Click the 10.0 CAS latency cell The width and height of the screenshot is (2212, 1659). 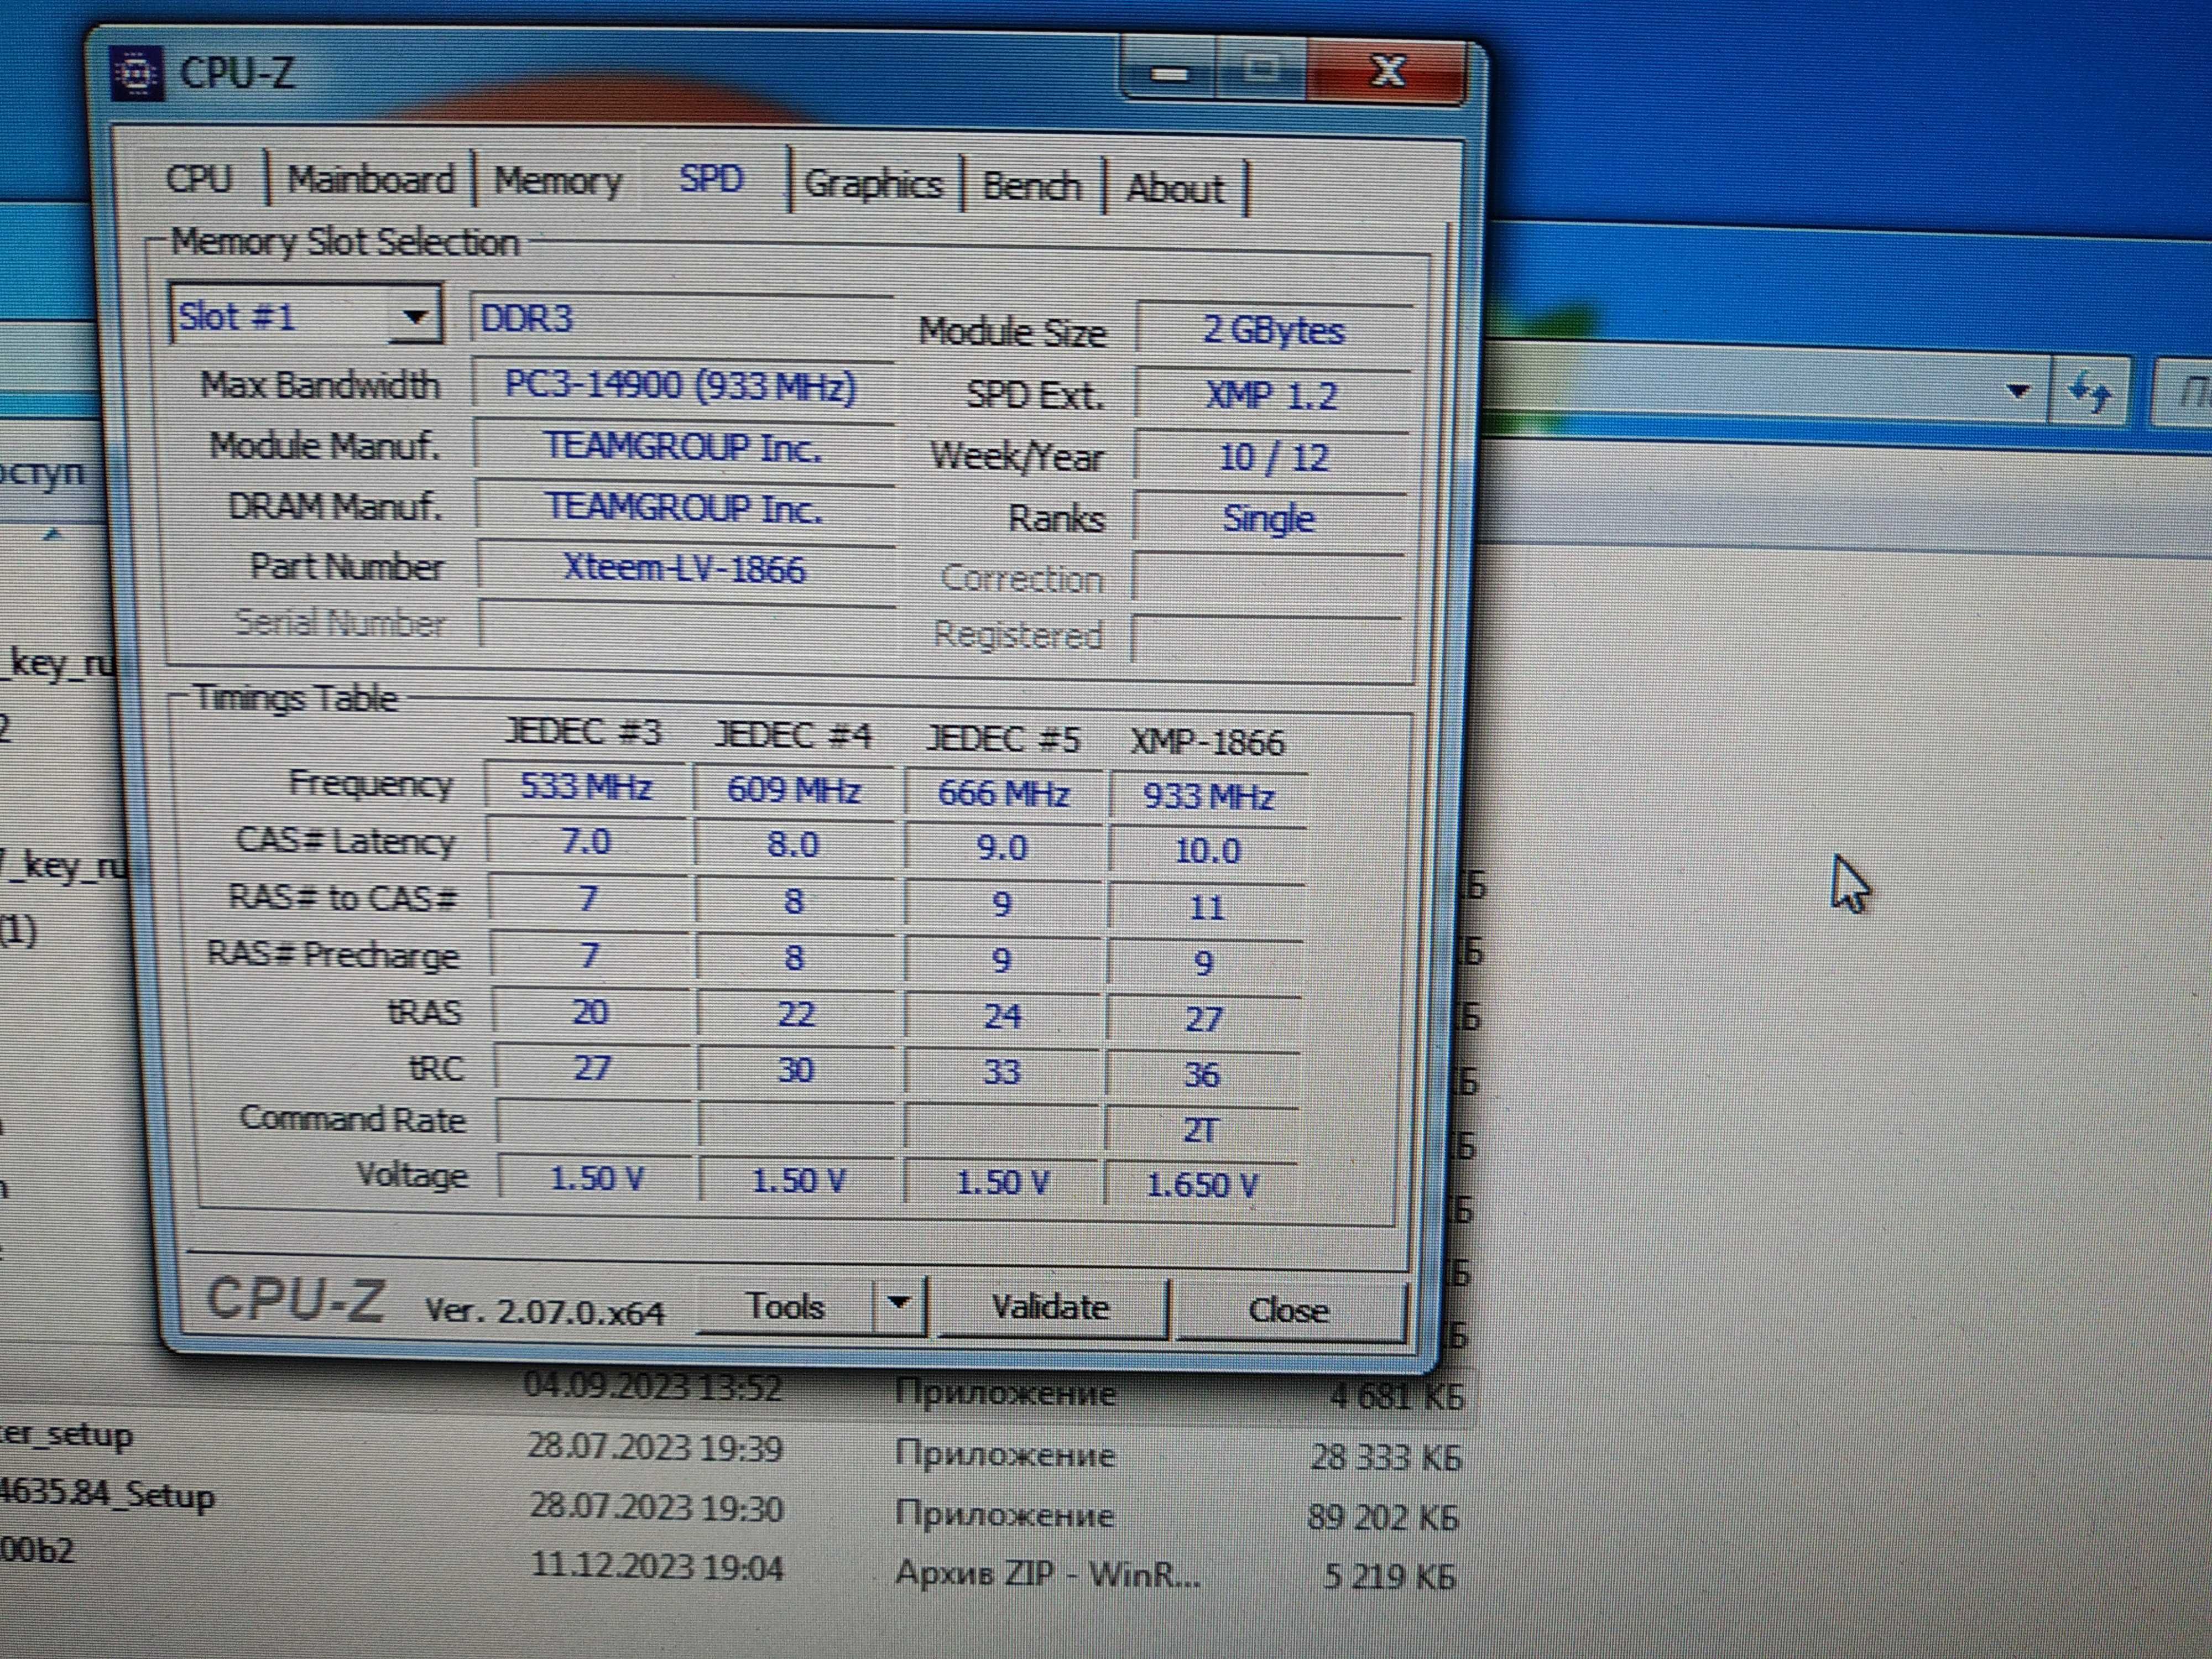1207,851
